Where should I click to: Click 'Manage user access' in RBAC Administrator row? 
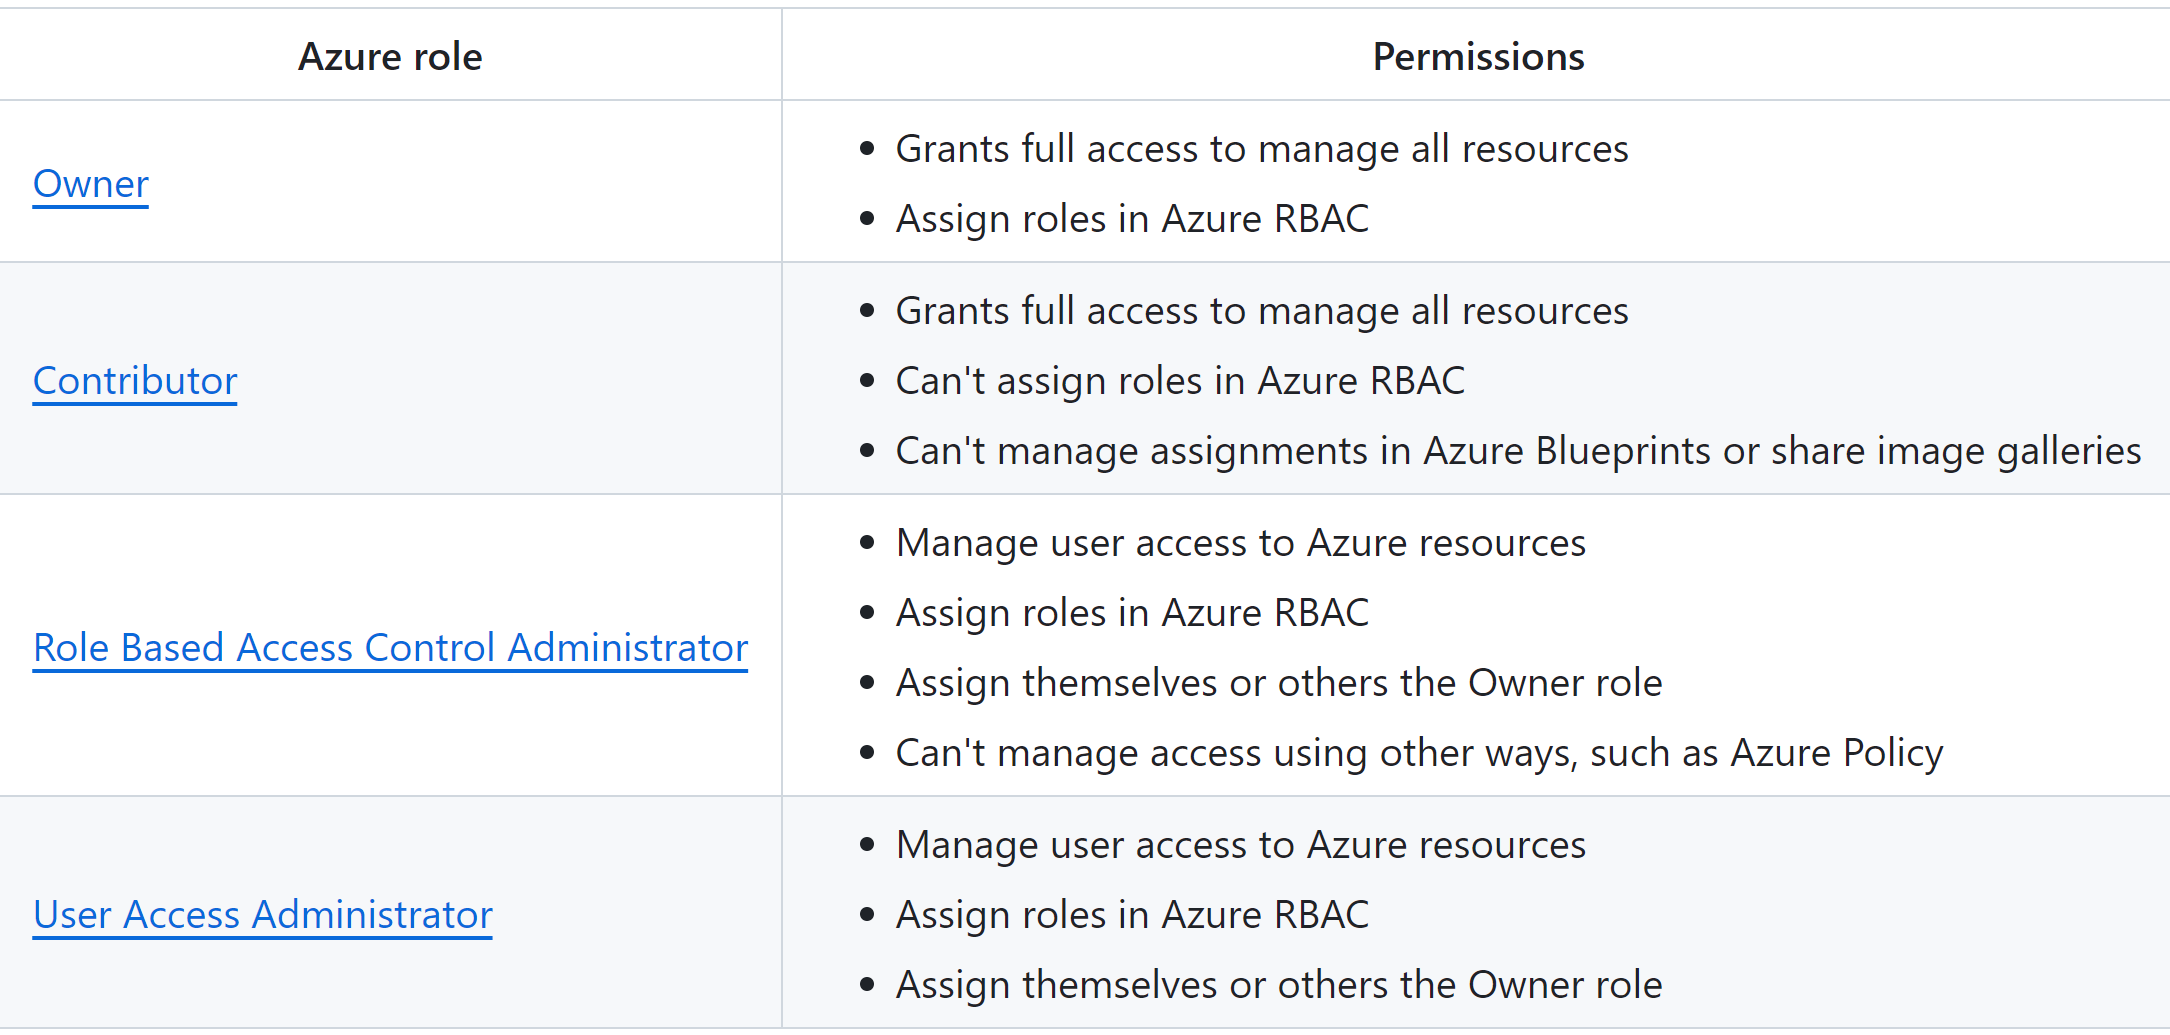pyautogui.click(x=1241, y=543)
